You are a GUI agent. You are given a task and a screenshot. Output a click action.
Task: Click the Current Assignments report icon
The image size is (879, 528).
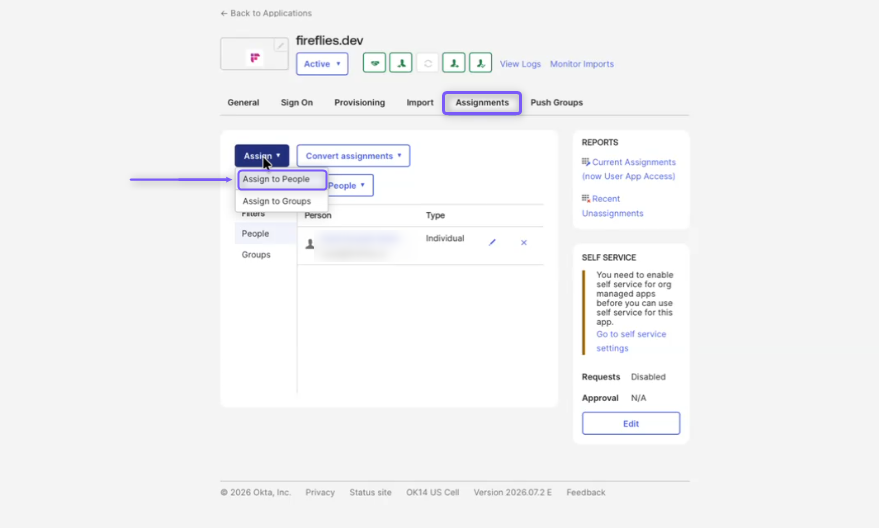pos(586,162)
